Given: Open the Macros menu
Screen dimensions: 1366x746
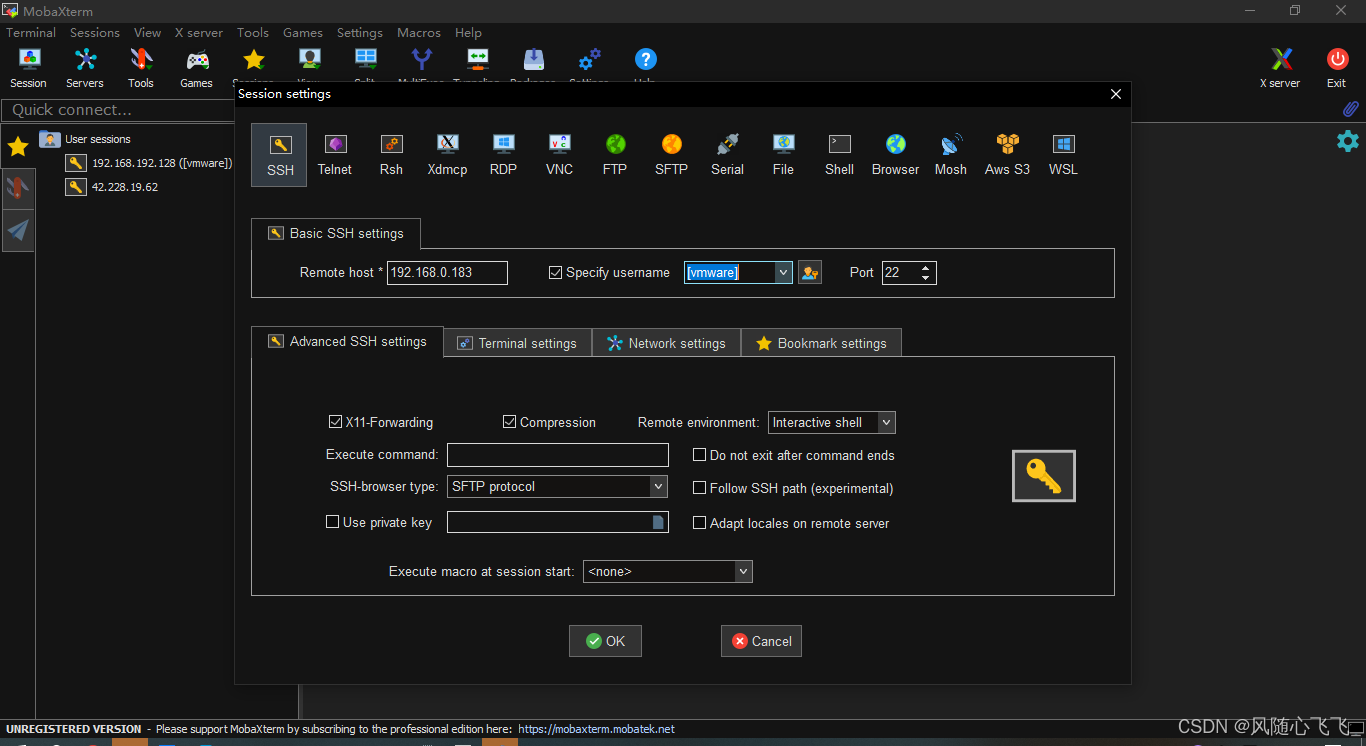Looking at the screenshot, I should [x=419, y=32].
